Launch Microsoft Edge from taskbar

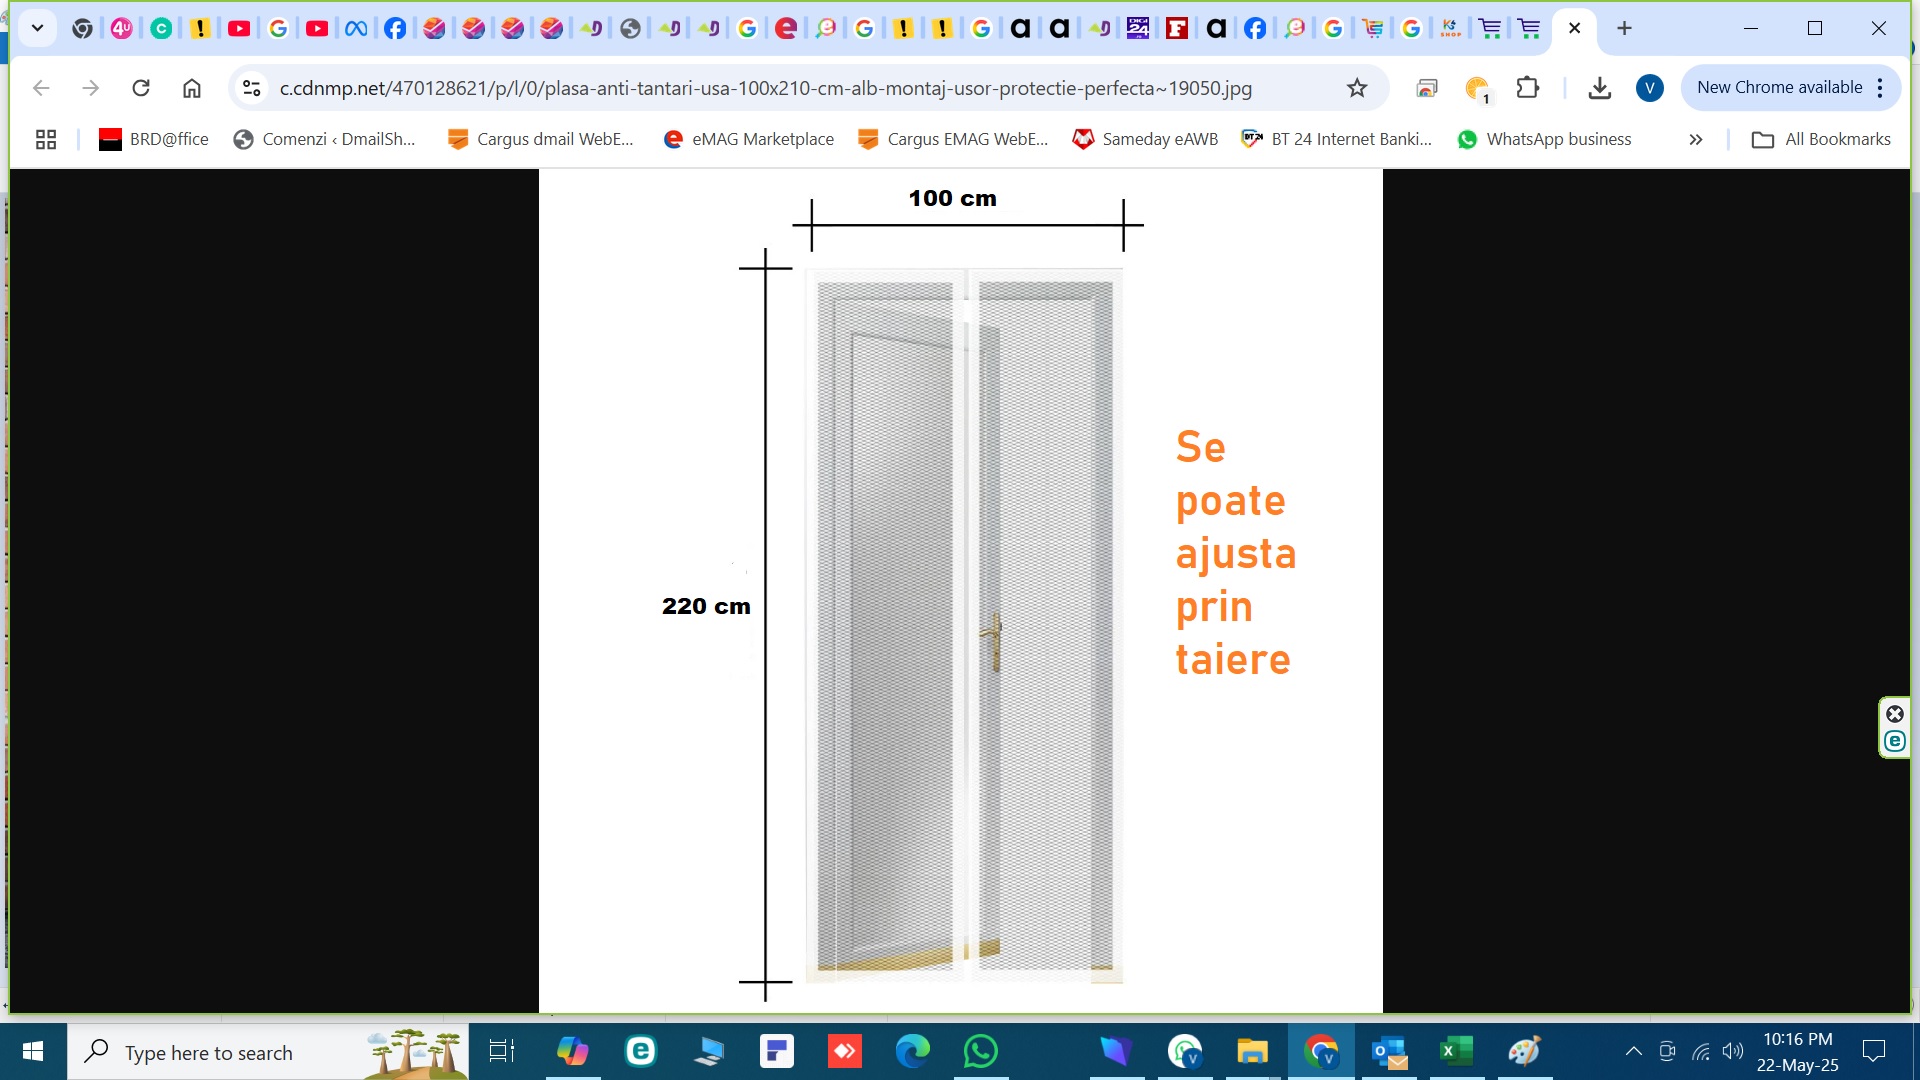point(913,1052)
